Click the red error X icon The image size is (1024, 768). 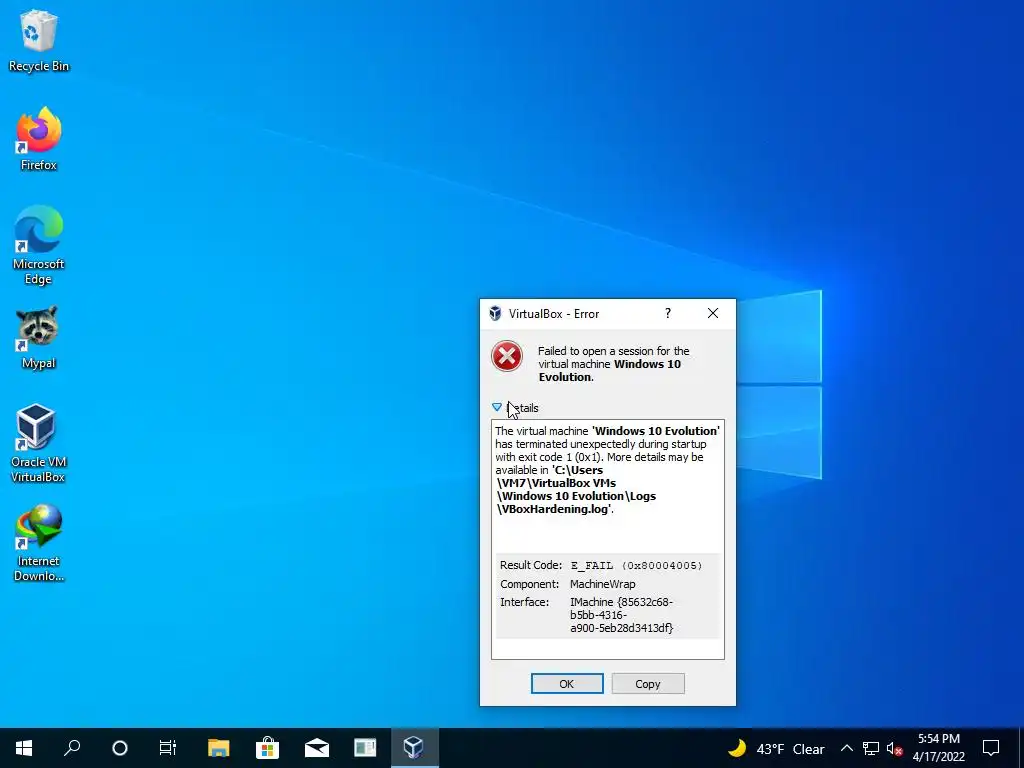507,357
